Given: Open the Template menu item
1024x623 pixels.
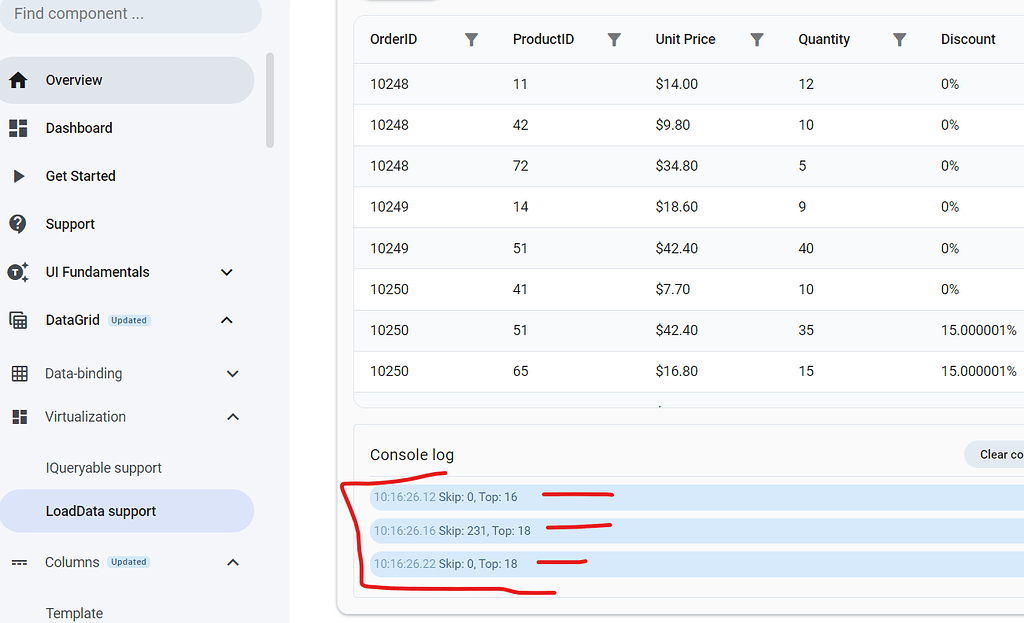Looking at the screenshot, I should pos(74,613).
